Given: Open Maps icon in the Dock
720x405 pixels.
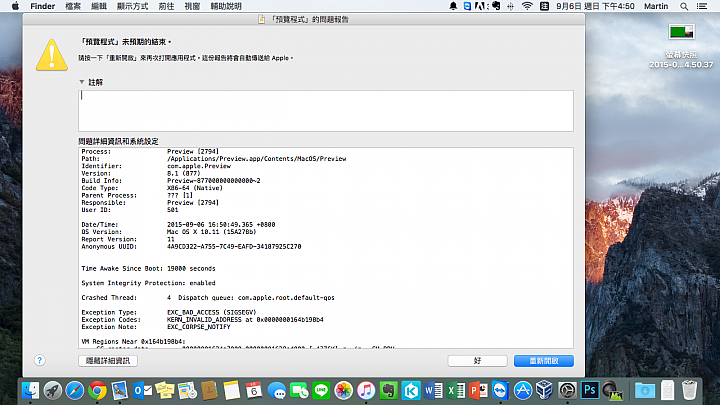Looking at the screenshot, I should (187, 391).
